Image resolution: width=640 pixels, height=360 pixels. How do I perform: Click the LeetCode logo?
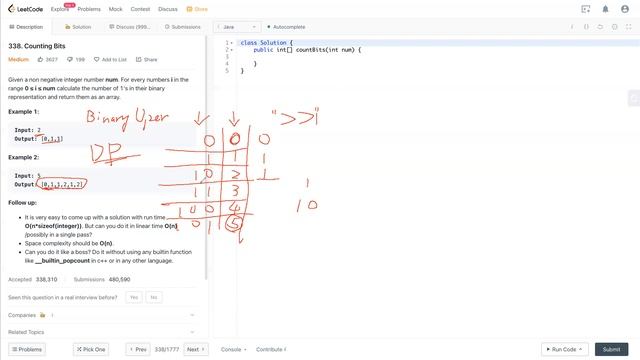click(x=25, y=9)
